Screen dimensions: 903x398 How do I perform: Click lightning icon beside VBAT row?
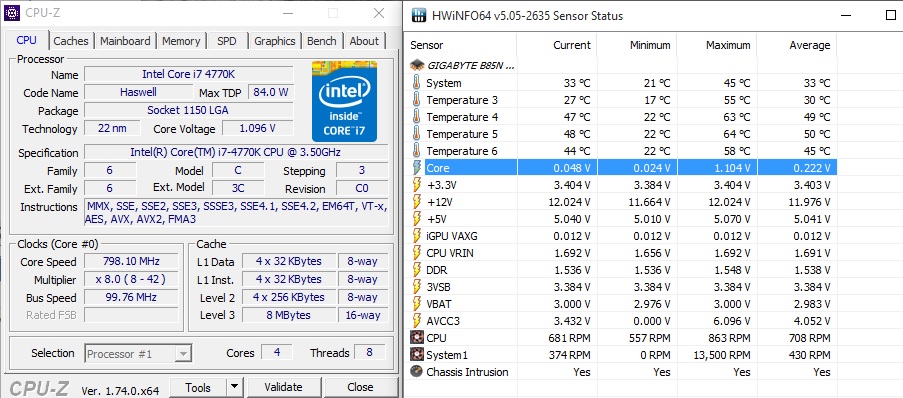[x=416, y=304]
